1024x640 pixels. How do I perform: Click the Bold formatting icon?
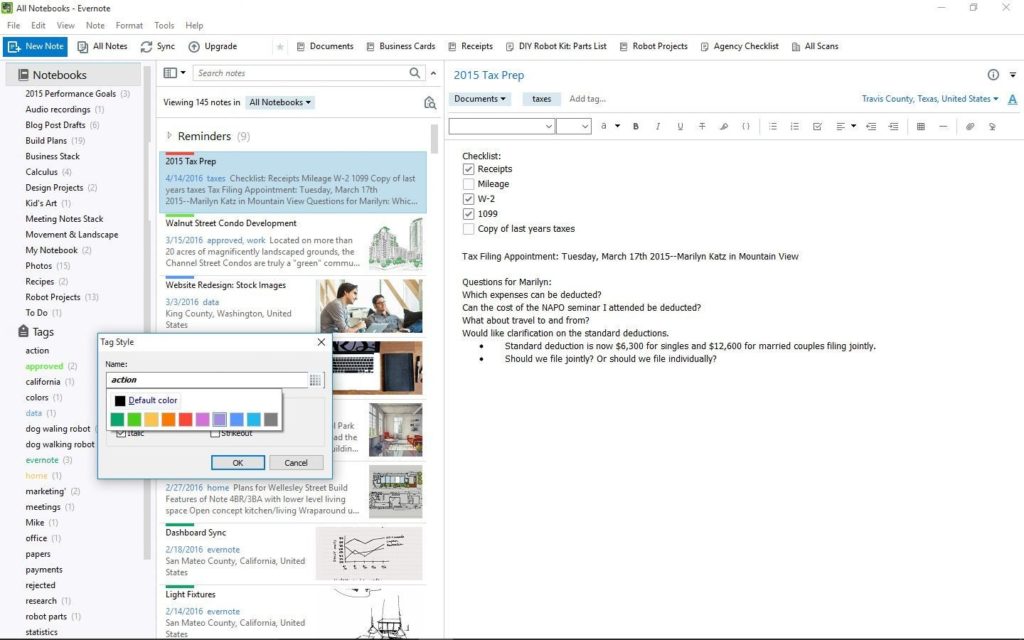click(637, 126)
